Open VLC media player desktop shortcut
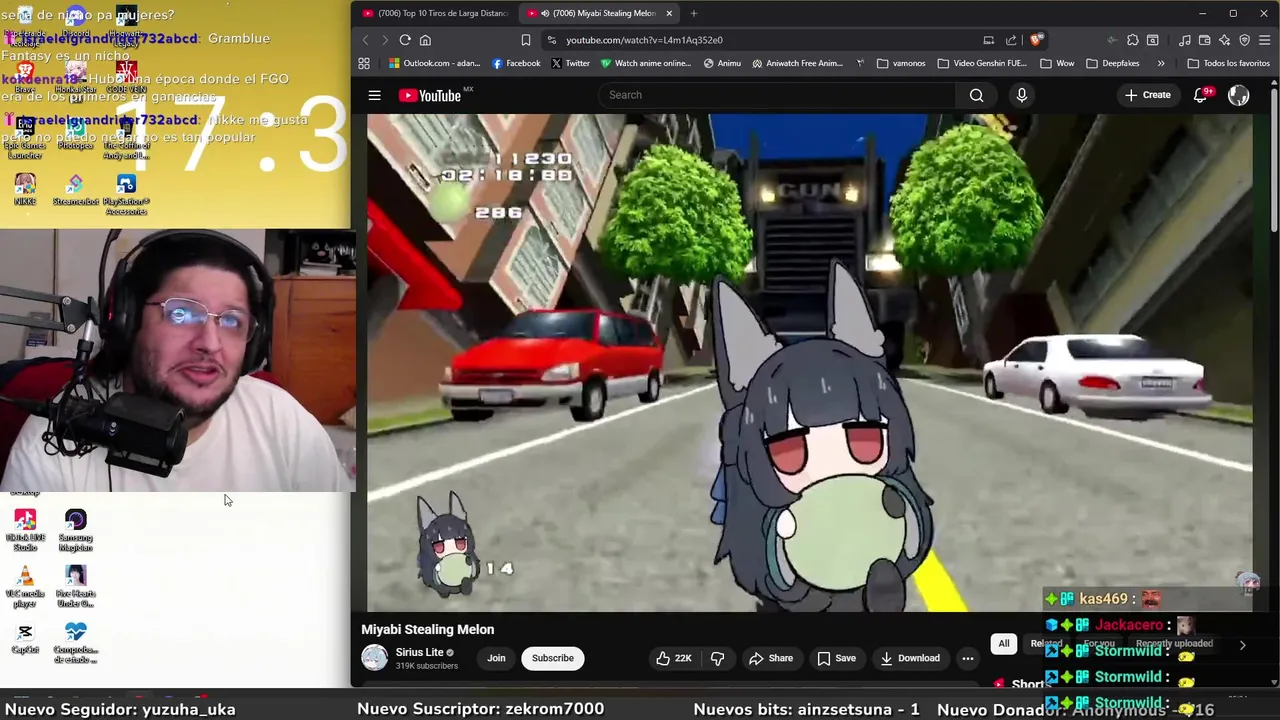Image resolution: width=1280 pixels, height=720 pixels. [x=25, y=587]
